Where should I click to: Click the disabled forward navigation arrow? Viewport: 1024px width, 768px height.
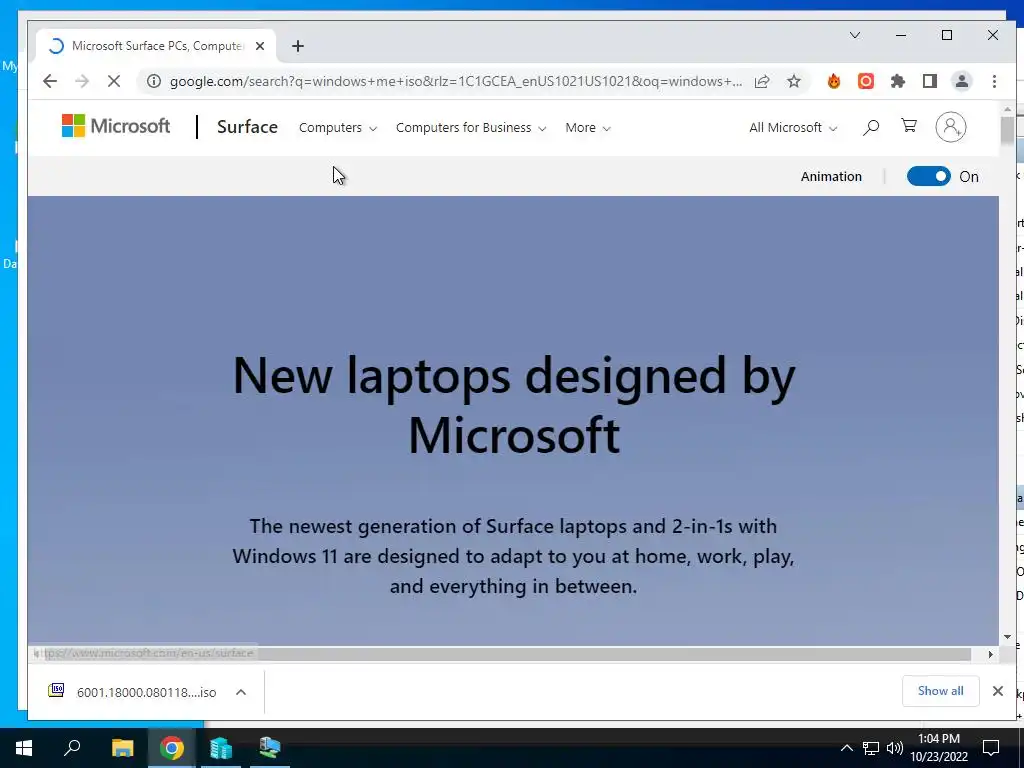(82, 81)
